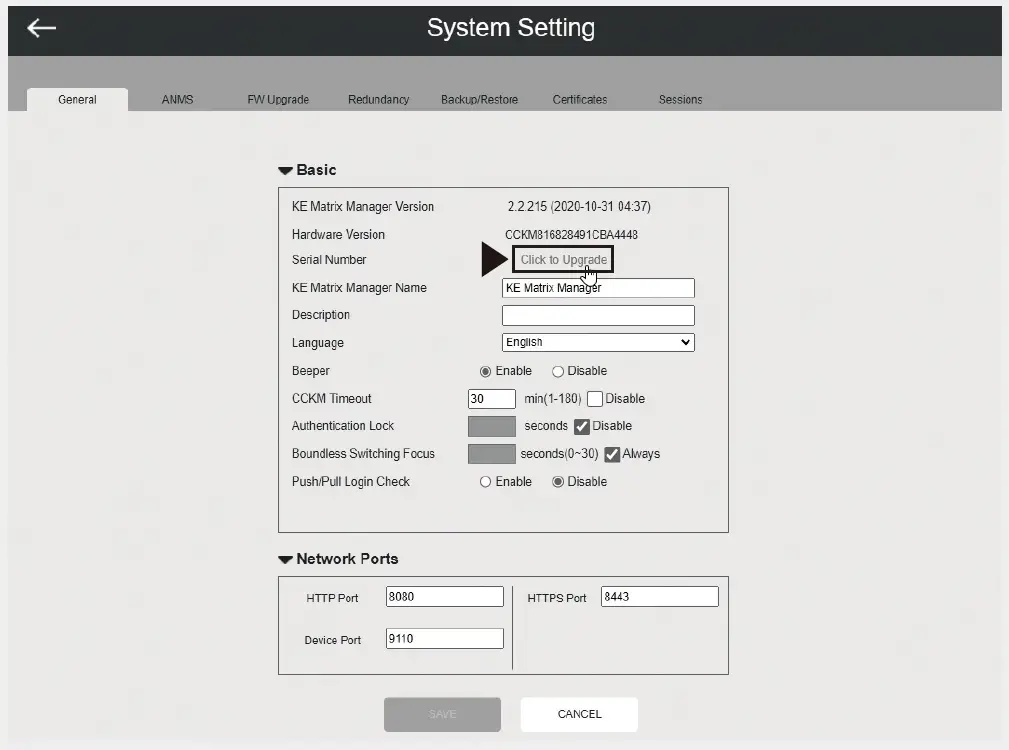Click the KE Matrix Manager Name field
The height and width of the screenshot is (750, 1009).
coord(597,288)
